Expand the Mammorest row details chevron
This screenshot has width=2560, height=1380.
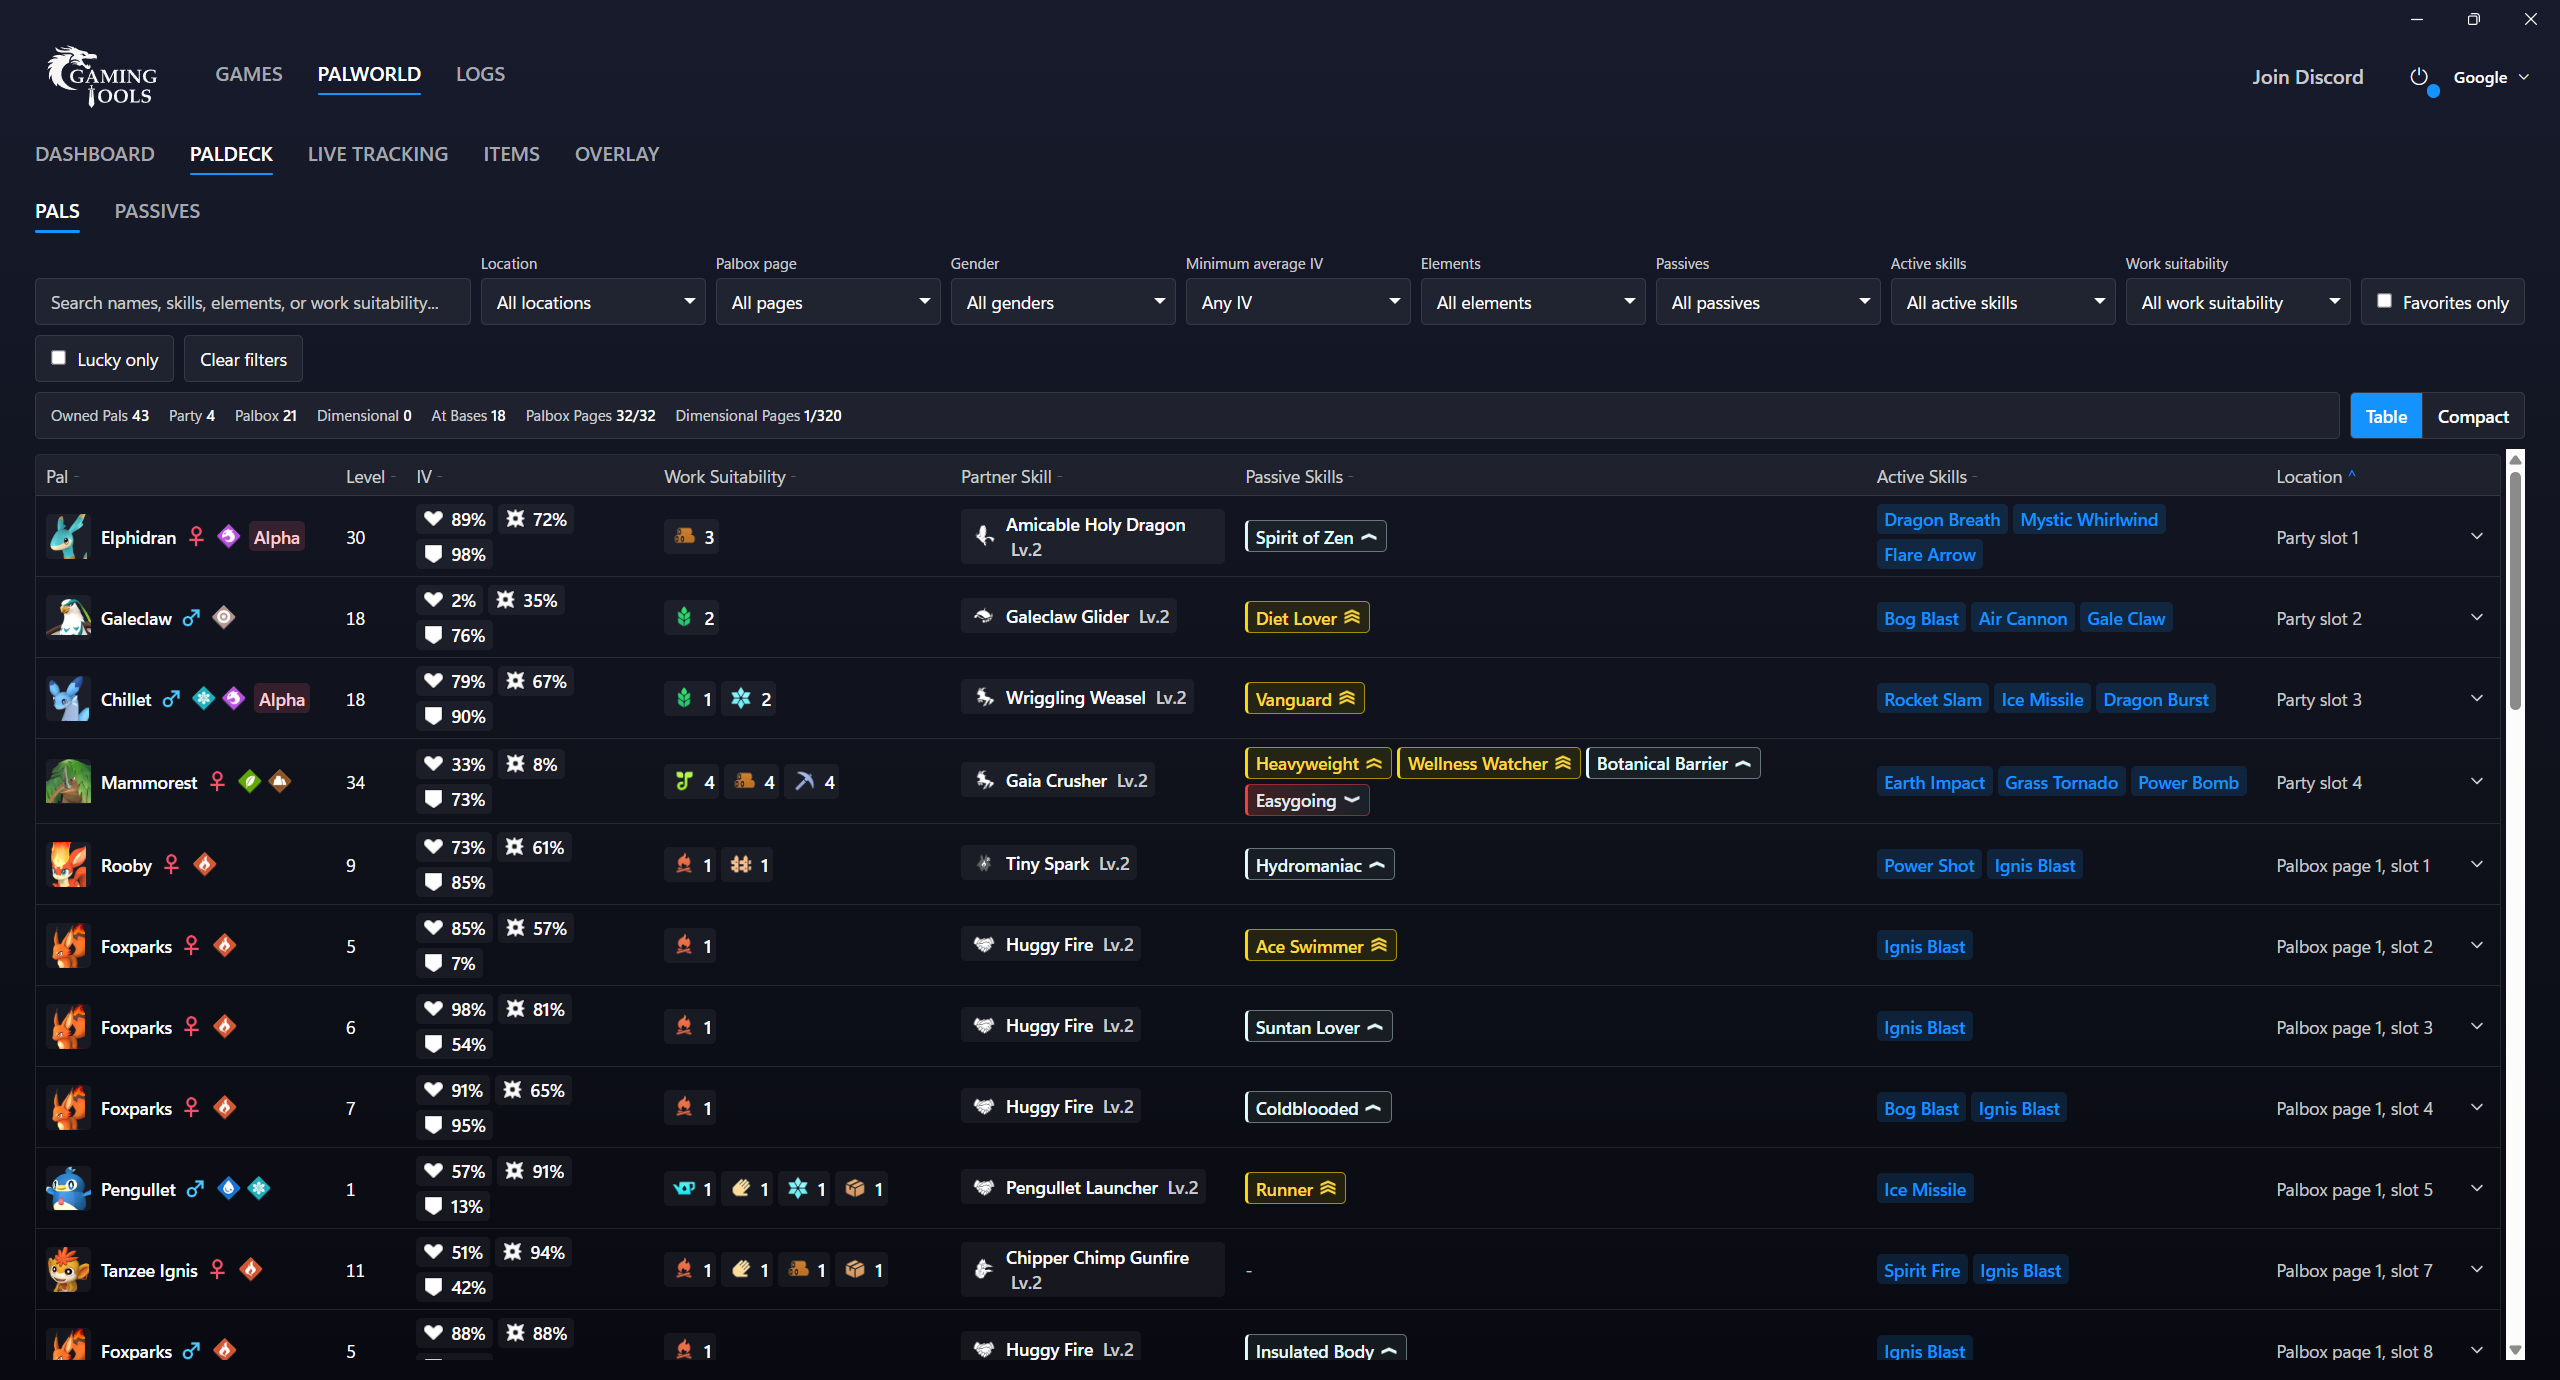(2477, 782)
